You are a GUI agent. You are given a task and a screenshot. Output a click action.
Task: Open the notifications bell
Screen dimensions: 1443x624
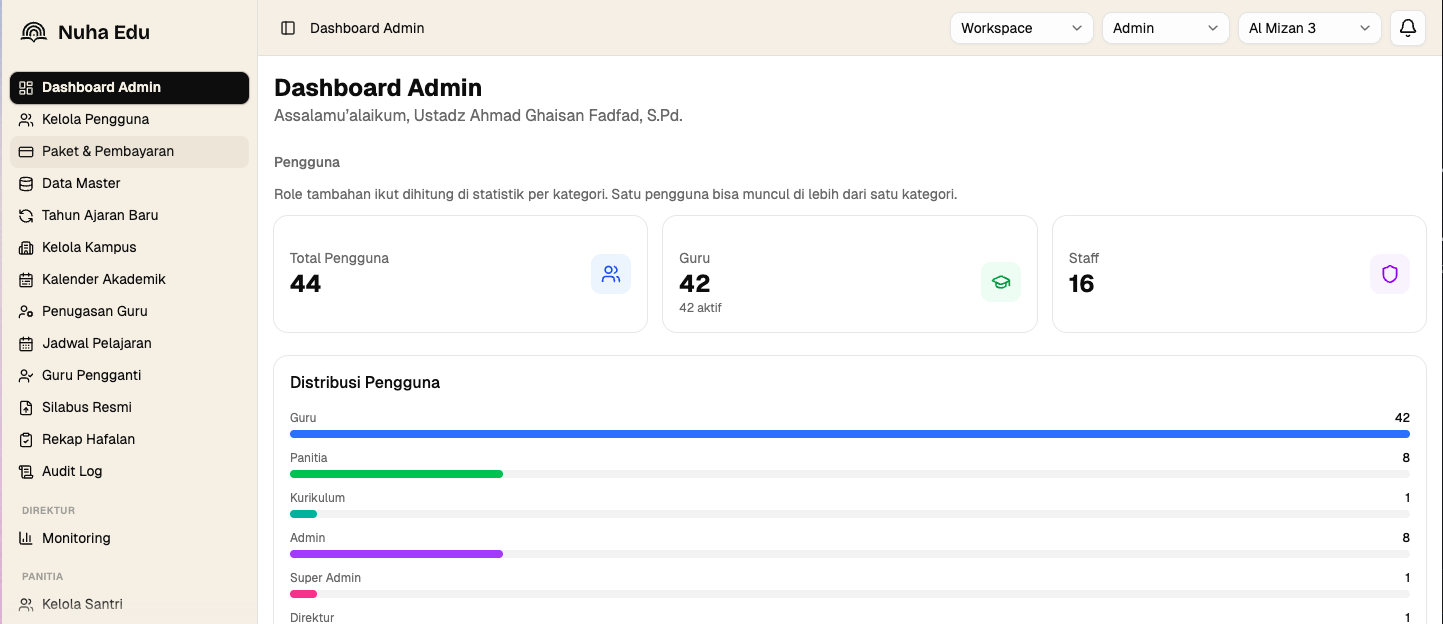click(1408, 28)
